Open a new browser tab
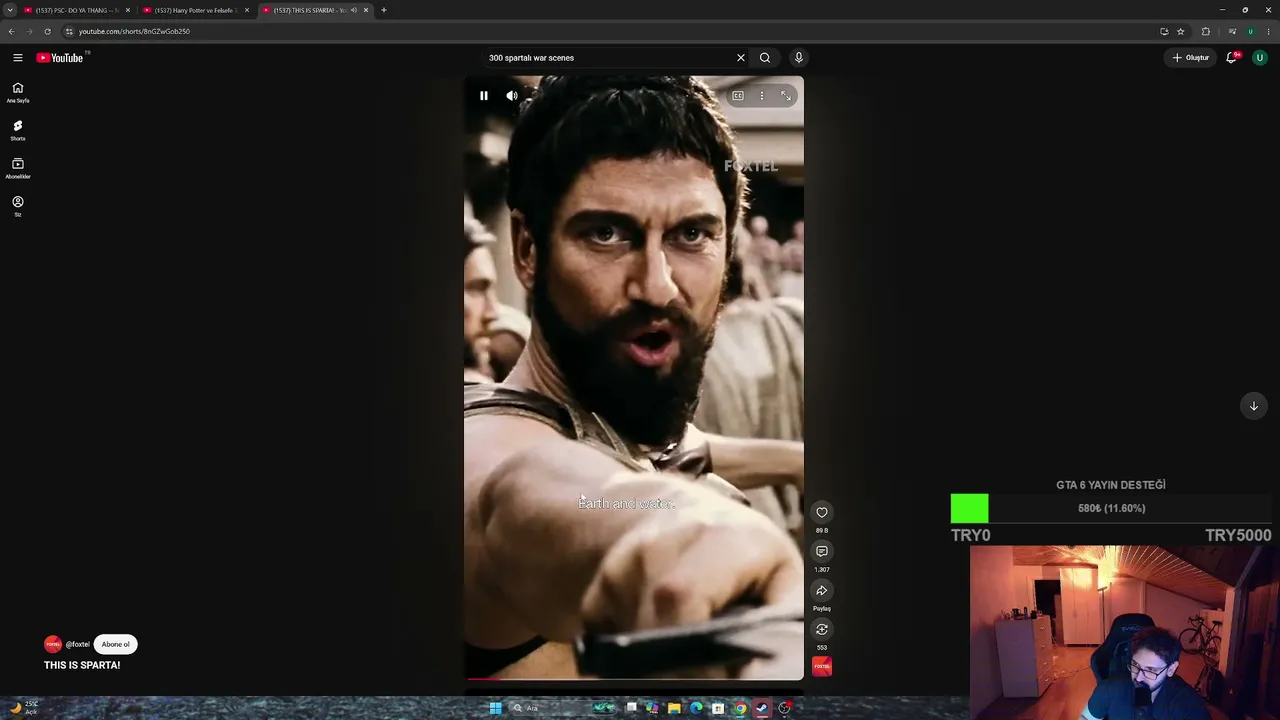The height and width of the screenshot is (720, 1280). point(384,10)
